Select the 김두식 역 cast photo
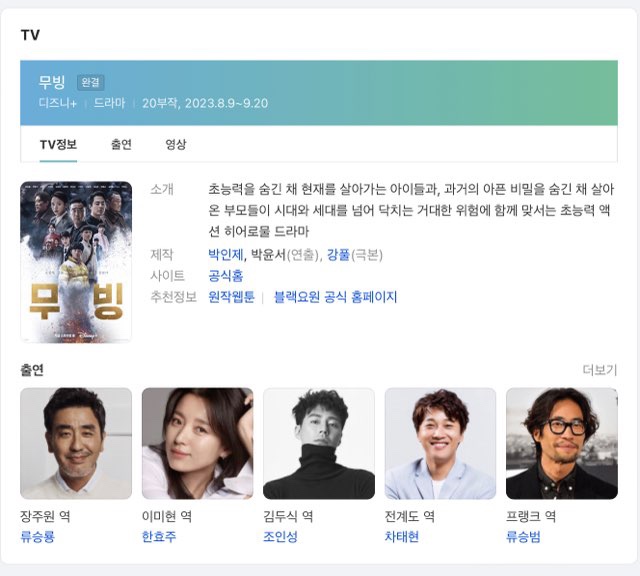The image size is (640, 576). click(319, 443)
